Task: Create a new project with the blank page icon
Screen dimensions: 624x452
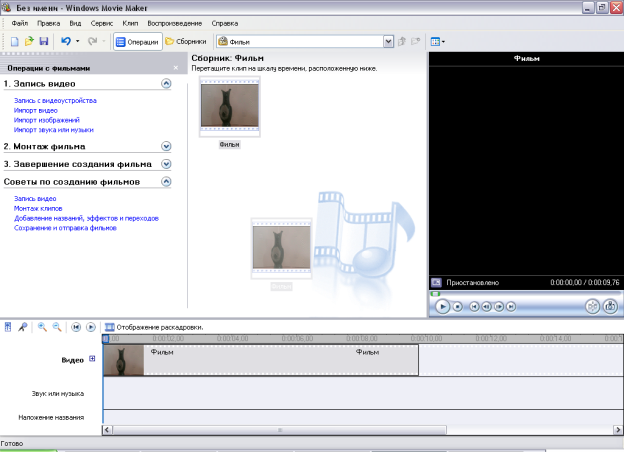Action: coord(14,41)
